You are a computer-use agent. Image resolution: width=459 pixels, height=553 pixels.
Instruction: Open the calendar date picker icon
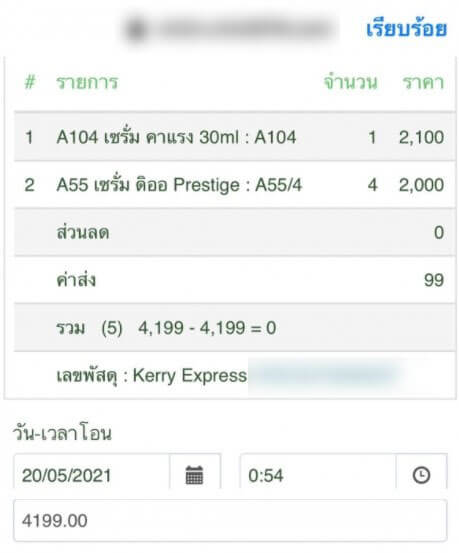(194, 474)
